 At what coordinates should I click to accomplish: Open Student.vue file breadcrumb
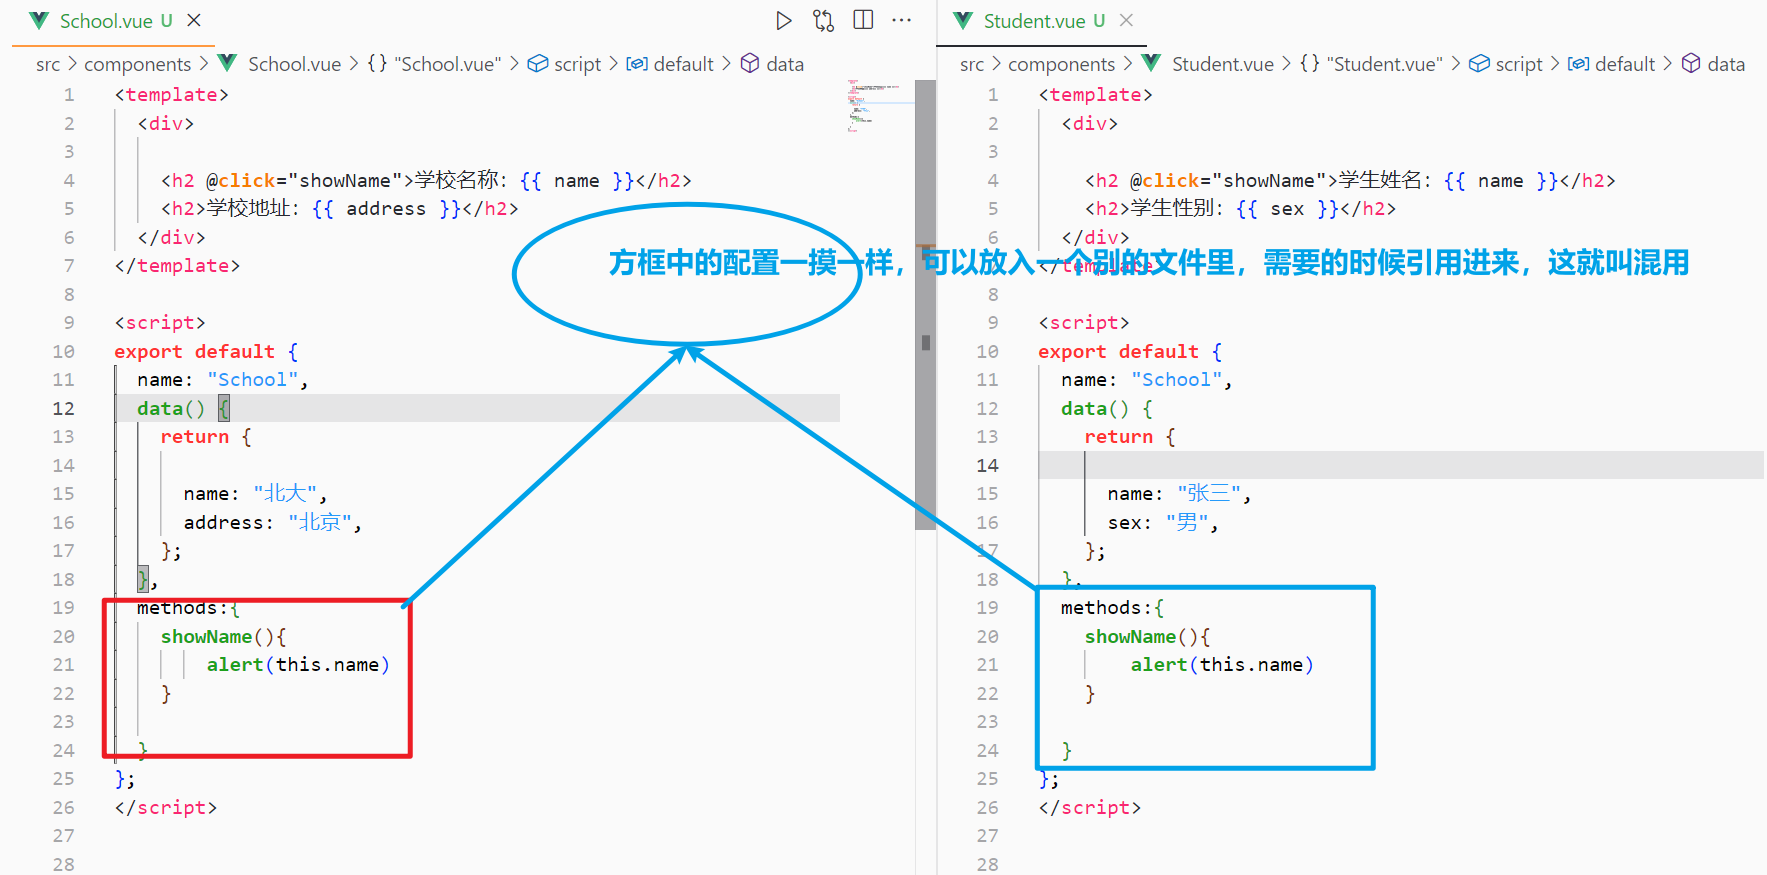point(1222,64)
